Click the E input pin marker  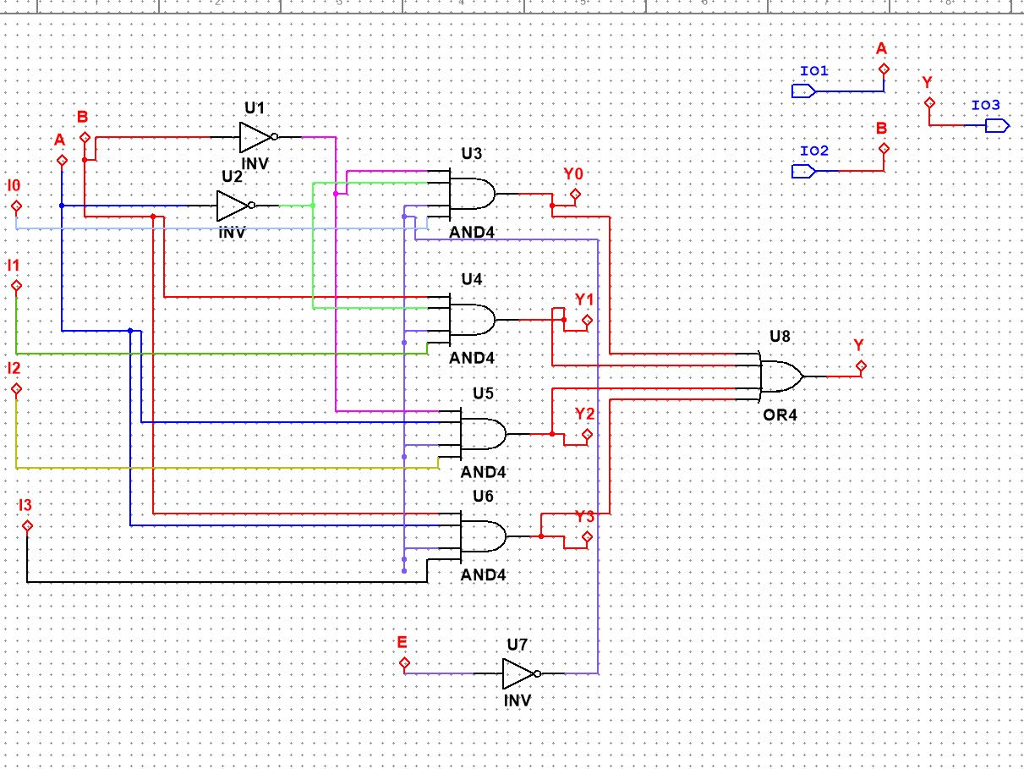(404, 662)
